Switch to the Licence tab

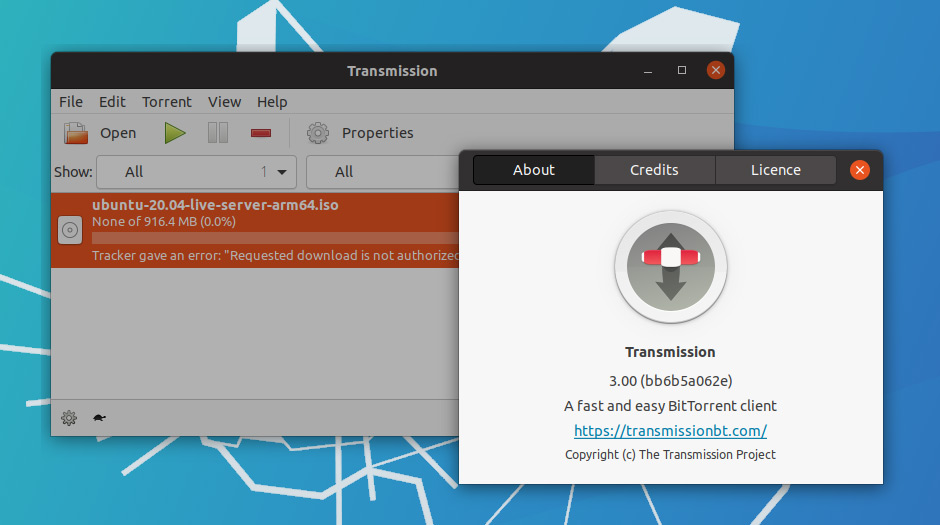point(776,170)
